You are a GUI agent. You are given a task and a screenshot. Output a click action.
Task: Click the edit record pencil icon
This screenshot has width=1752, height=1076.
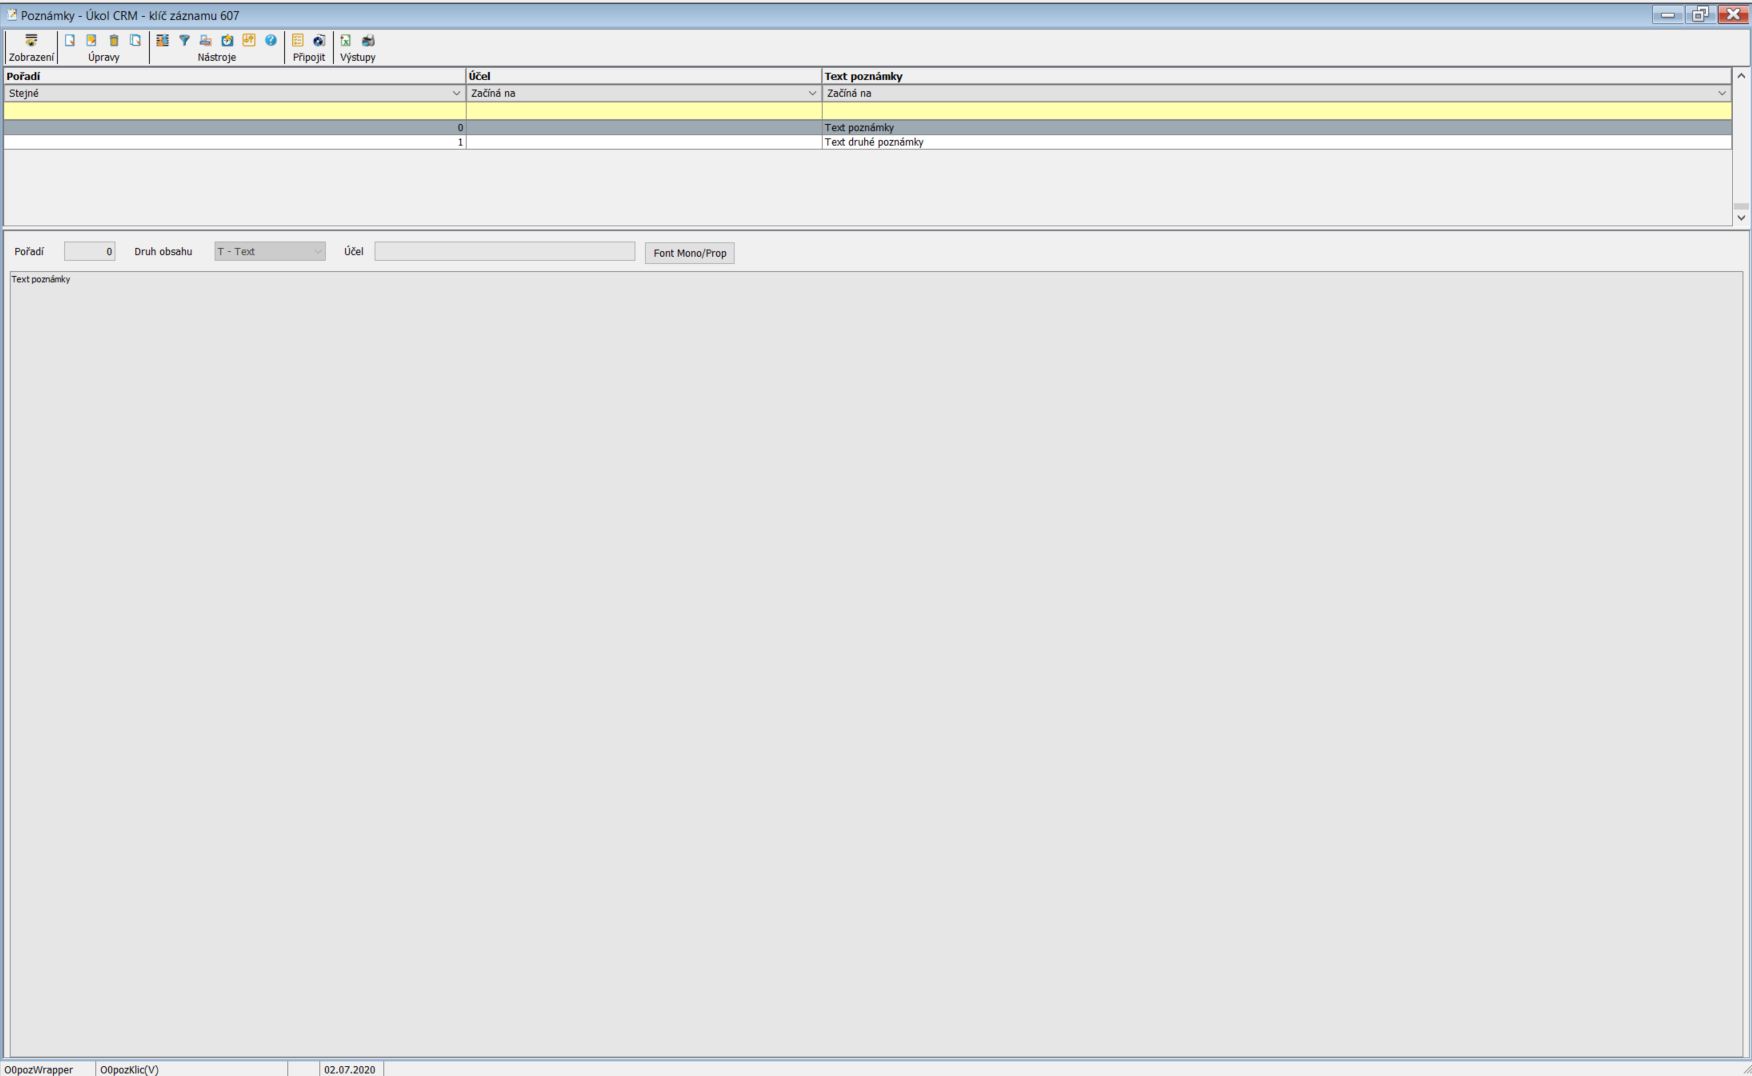point(91,41)
